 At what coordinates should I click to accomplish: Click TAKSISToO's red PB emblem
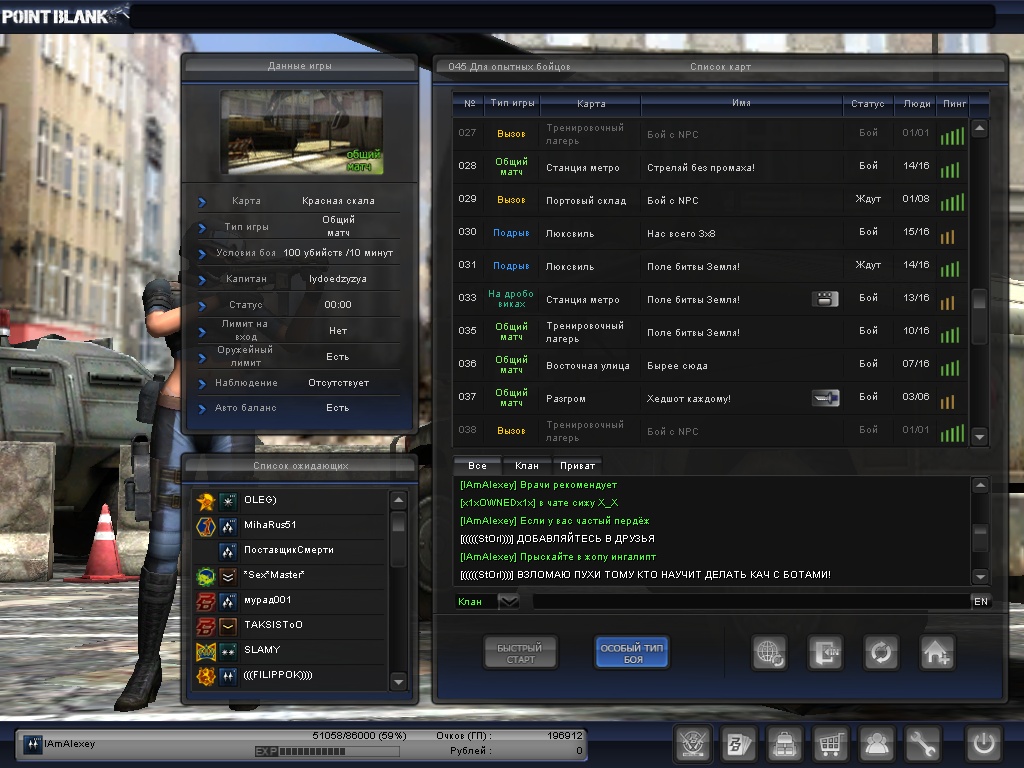[206, 626]
